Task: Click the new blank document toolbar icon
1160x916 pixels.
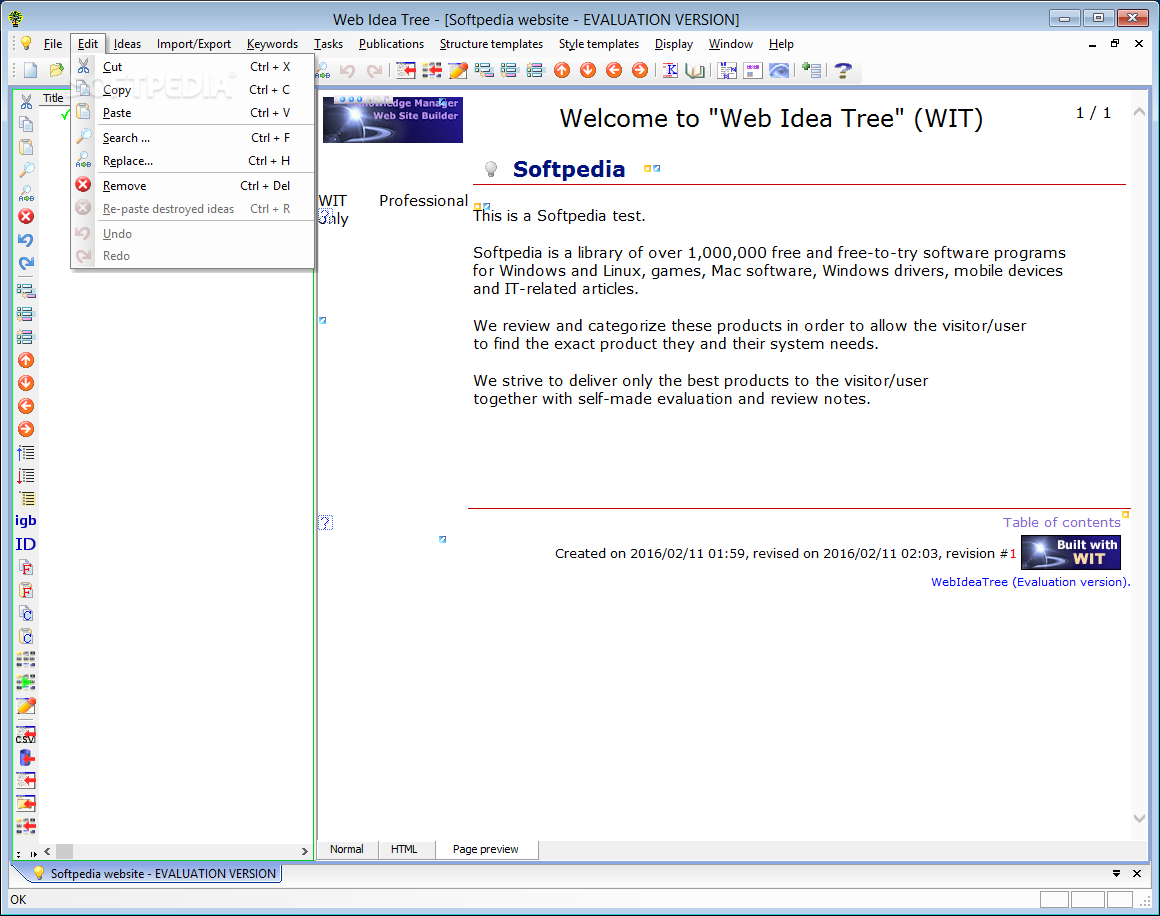Action: click(30, 70)
